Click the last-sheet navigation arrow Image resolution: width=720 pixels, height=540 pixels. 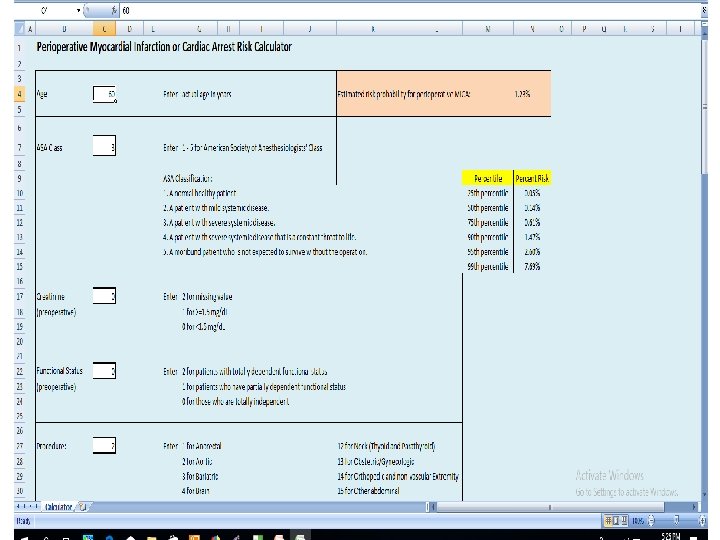click(x=38, y=506)
